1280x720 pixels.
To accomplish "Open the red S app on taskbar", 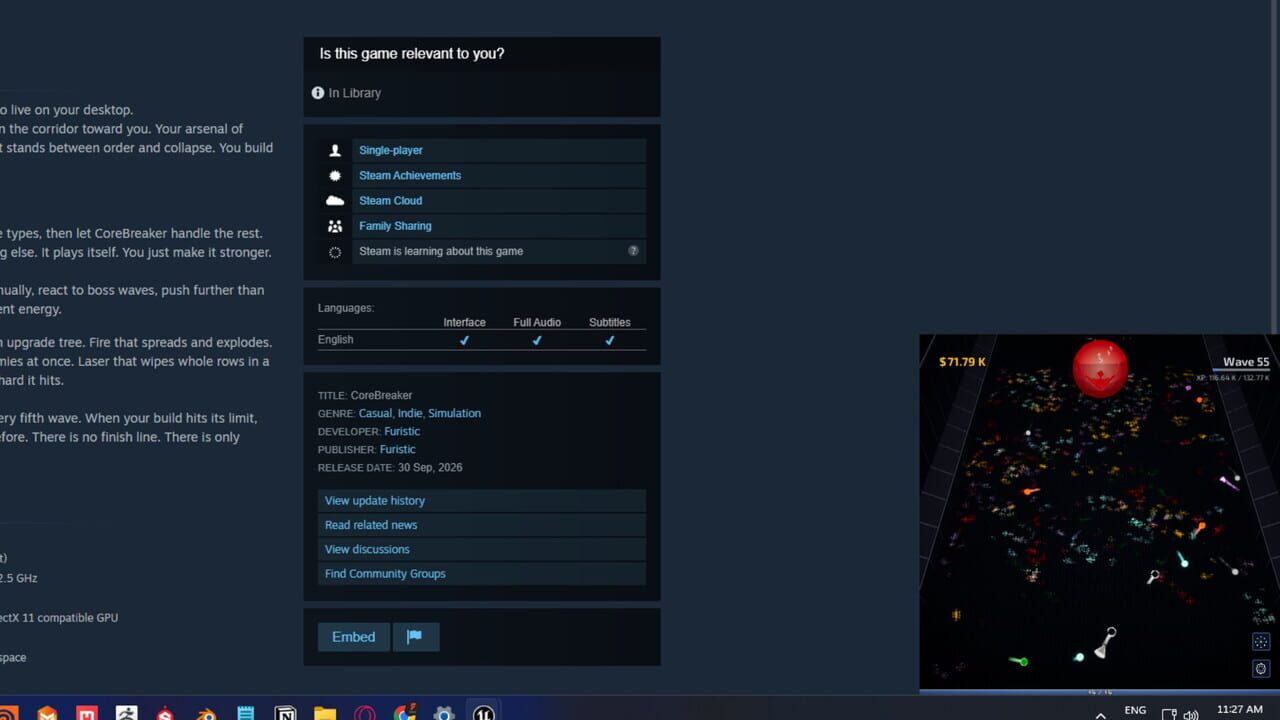I will (x=166, y=714).
